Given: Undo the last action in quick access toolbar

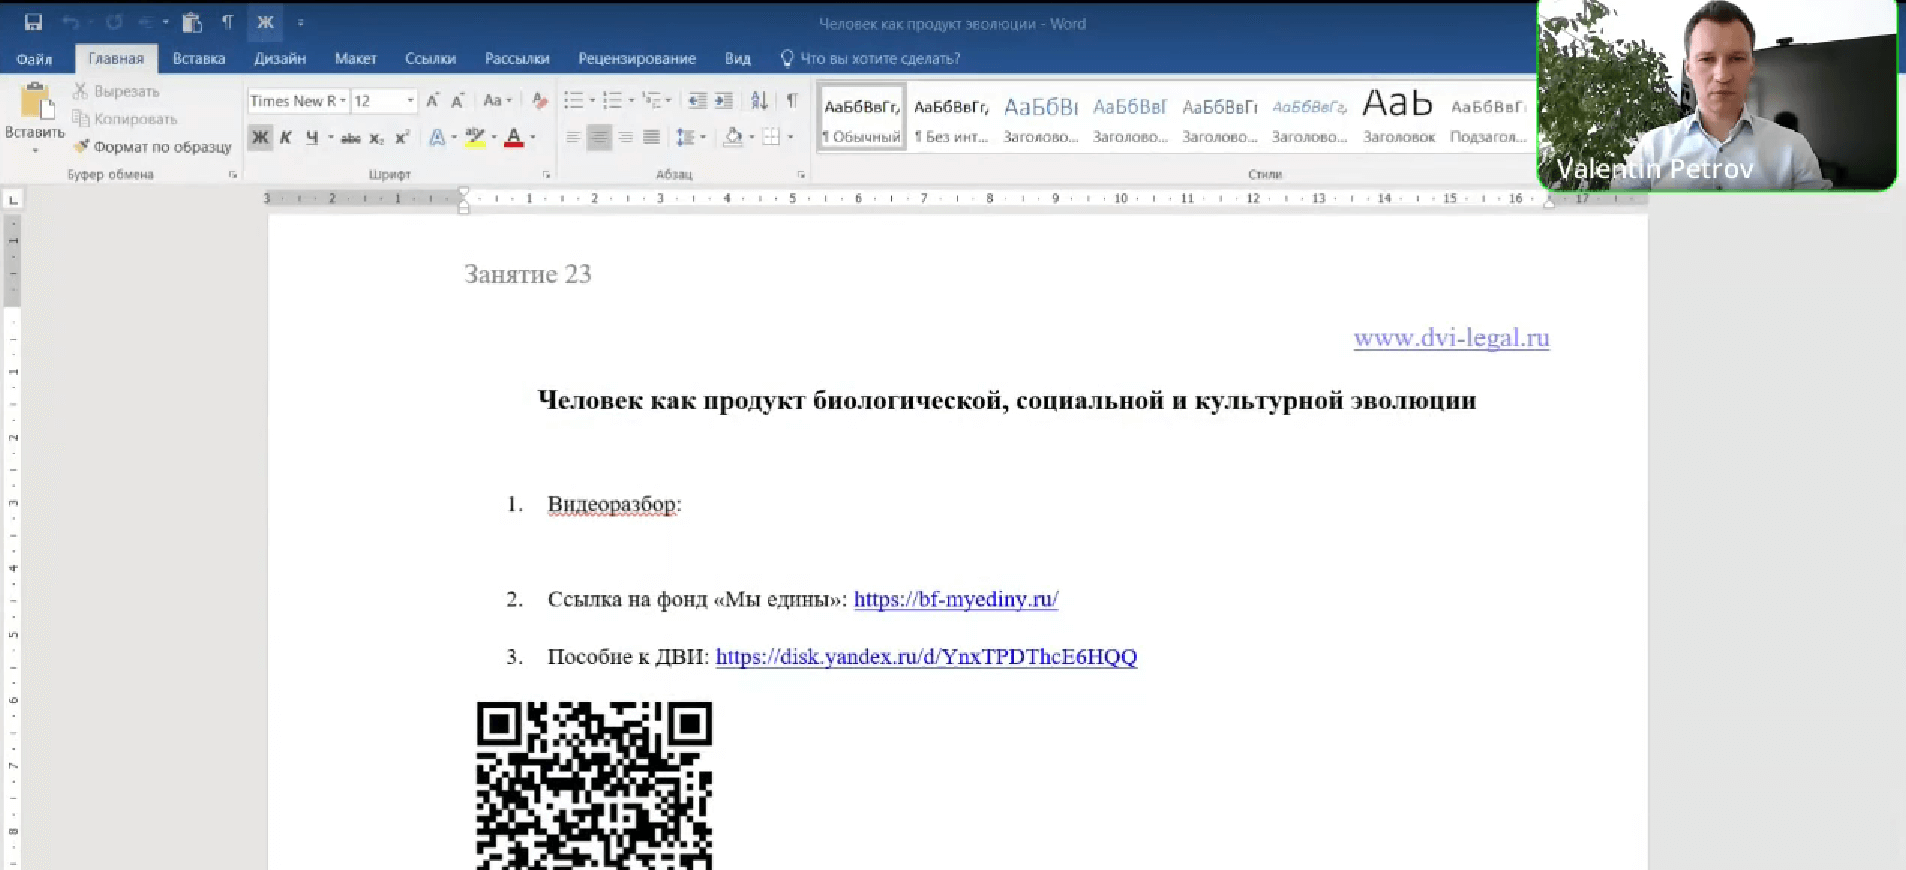Looking at the screenshot, I should pyautogui.click(x=70, y=22).
